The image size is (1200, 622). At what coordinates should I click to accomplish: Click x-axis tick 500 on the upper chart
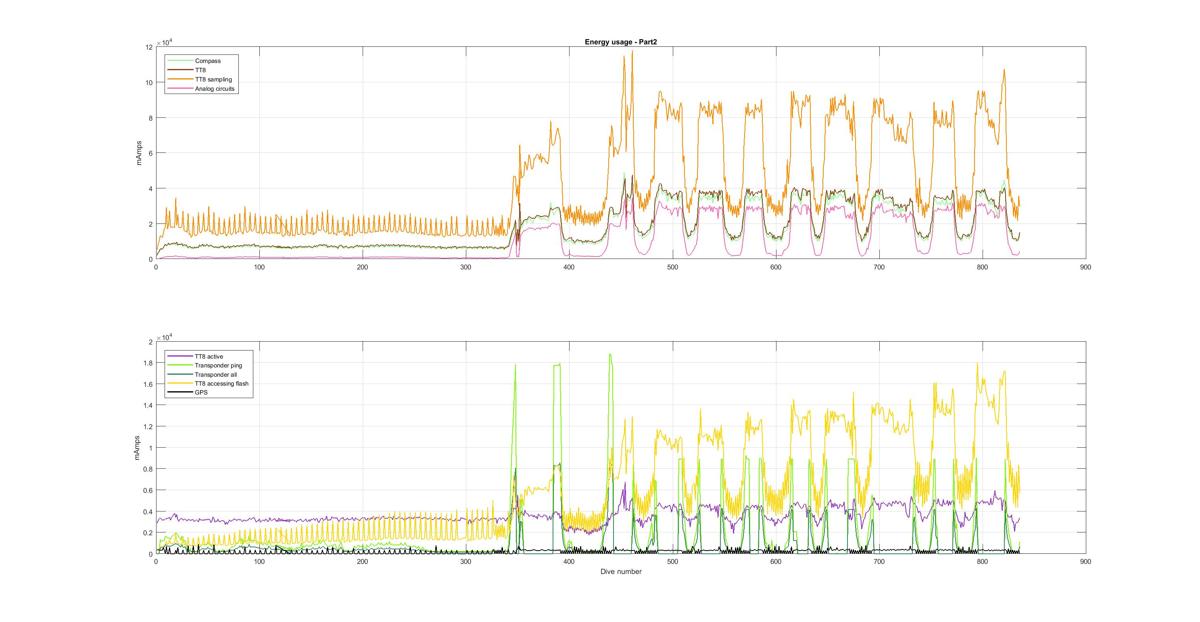[x=672, y=267]
